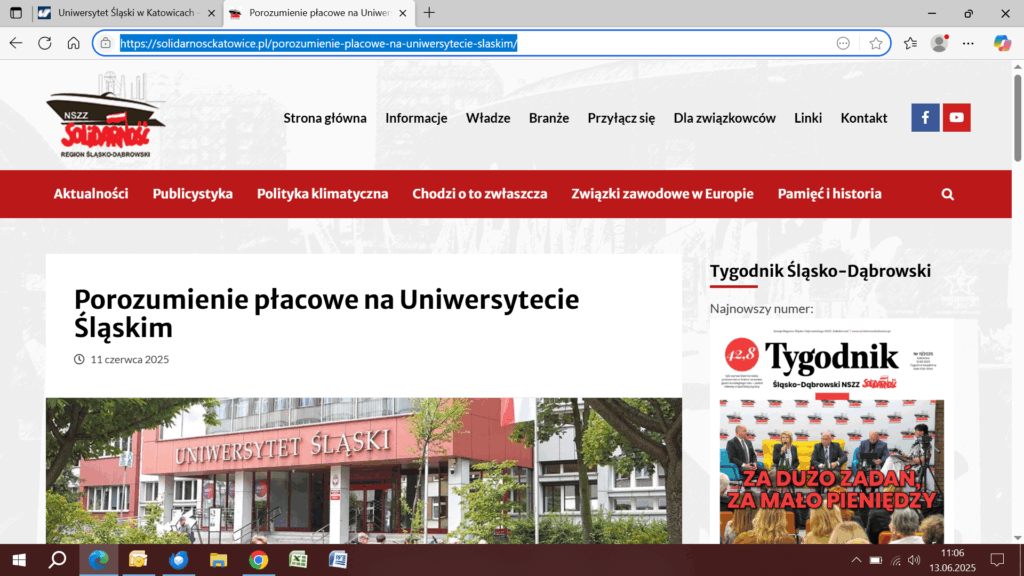Go to Kontakt page
This screenshot has width=1024, height=576.
coord(863,118)
